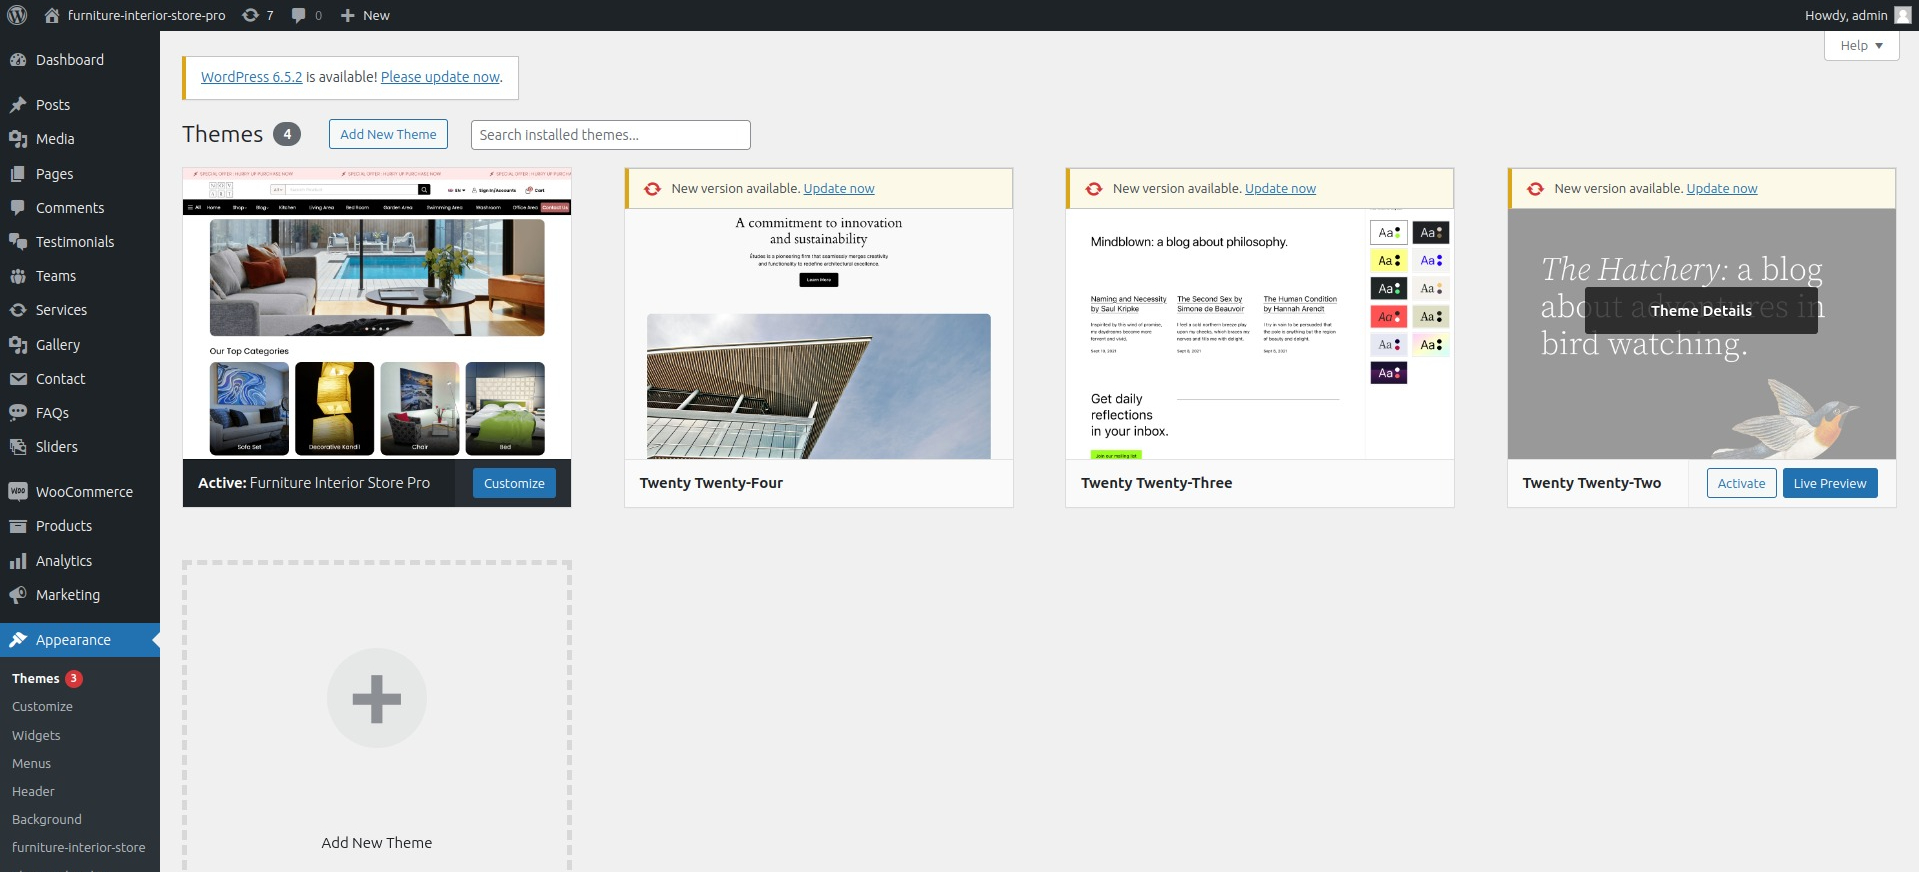1919x872 pixels.
Task: Open the comments bubble icon in admin bar
Action: (298, 15)
